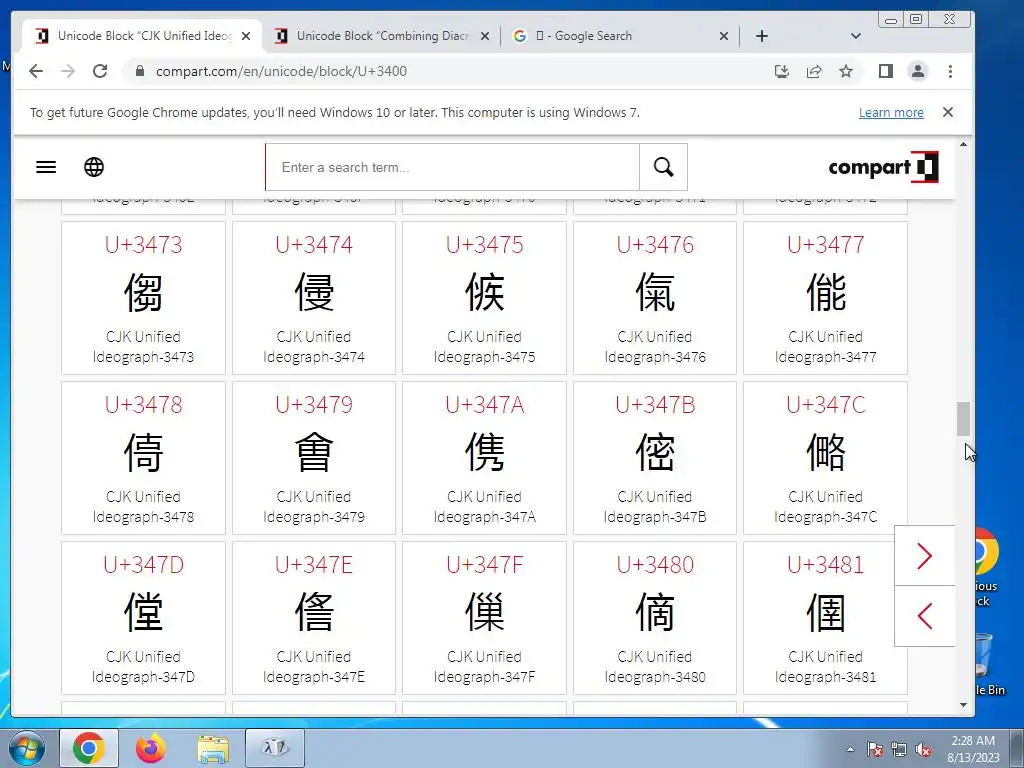Close the Google Search tab
1024x768 pixels.
(x=724, y=37)
